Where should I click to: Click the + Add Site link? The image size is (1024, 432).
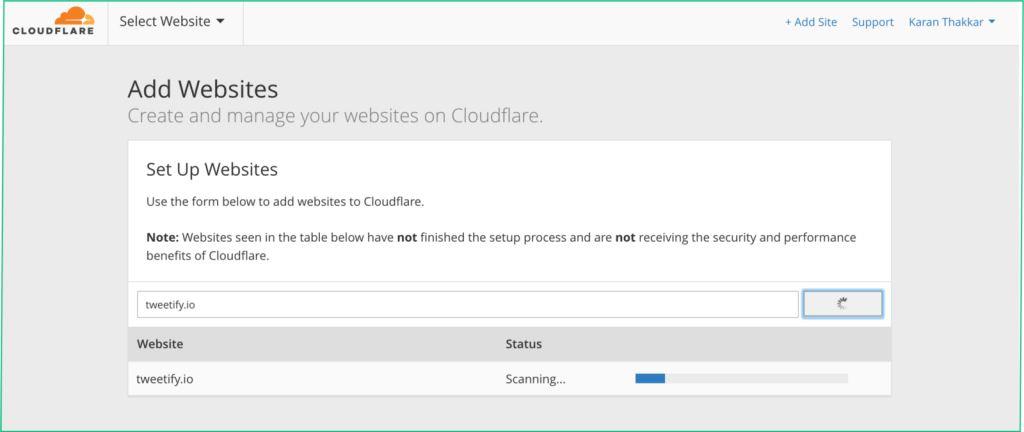810,22
